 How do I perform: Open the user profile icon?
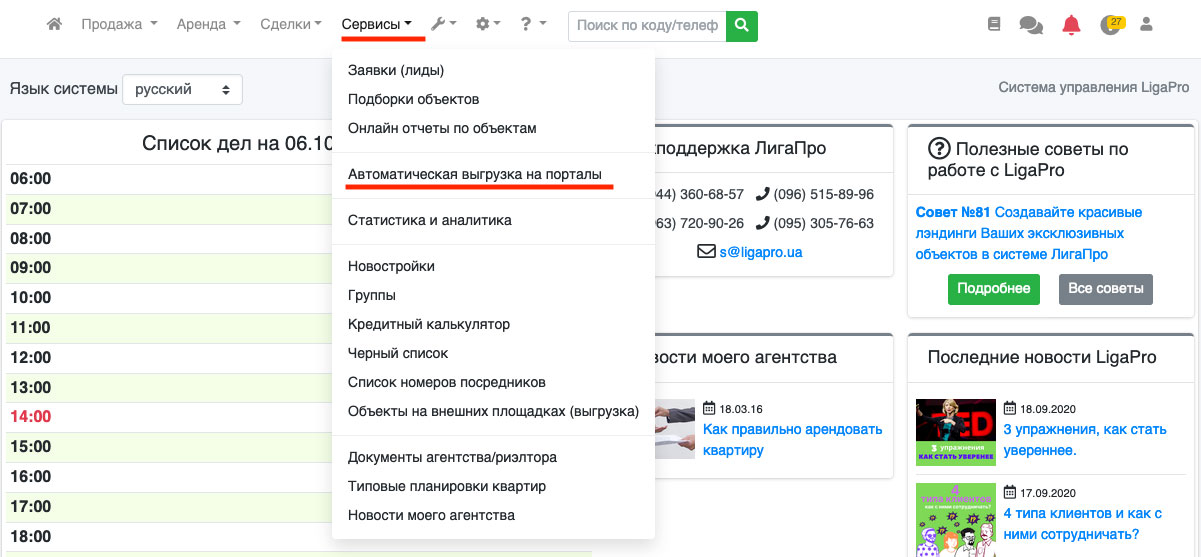(x=1146, y=24)
